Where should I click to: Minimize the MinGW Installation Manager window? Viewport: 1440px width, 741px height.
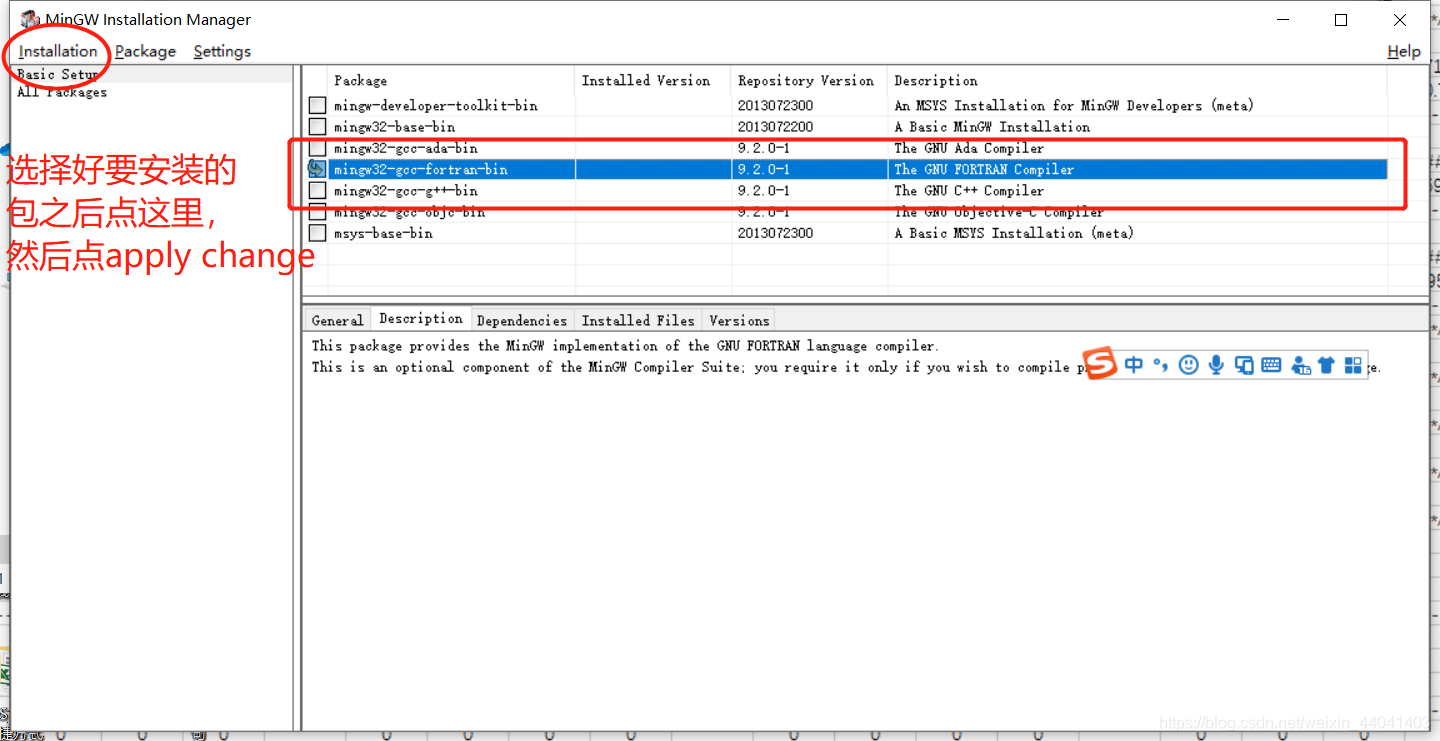[1283, 20]
